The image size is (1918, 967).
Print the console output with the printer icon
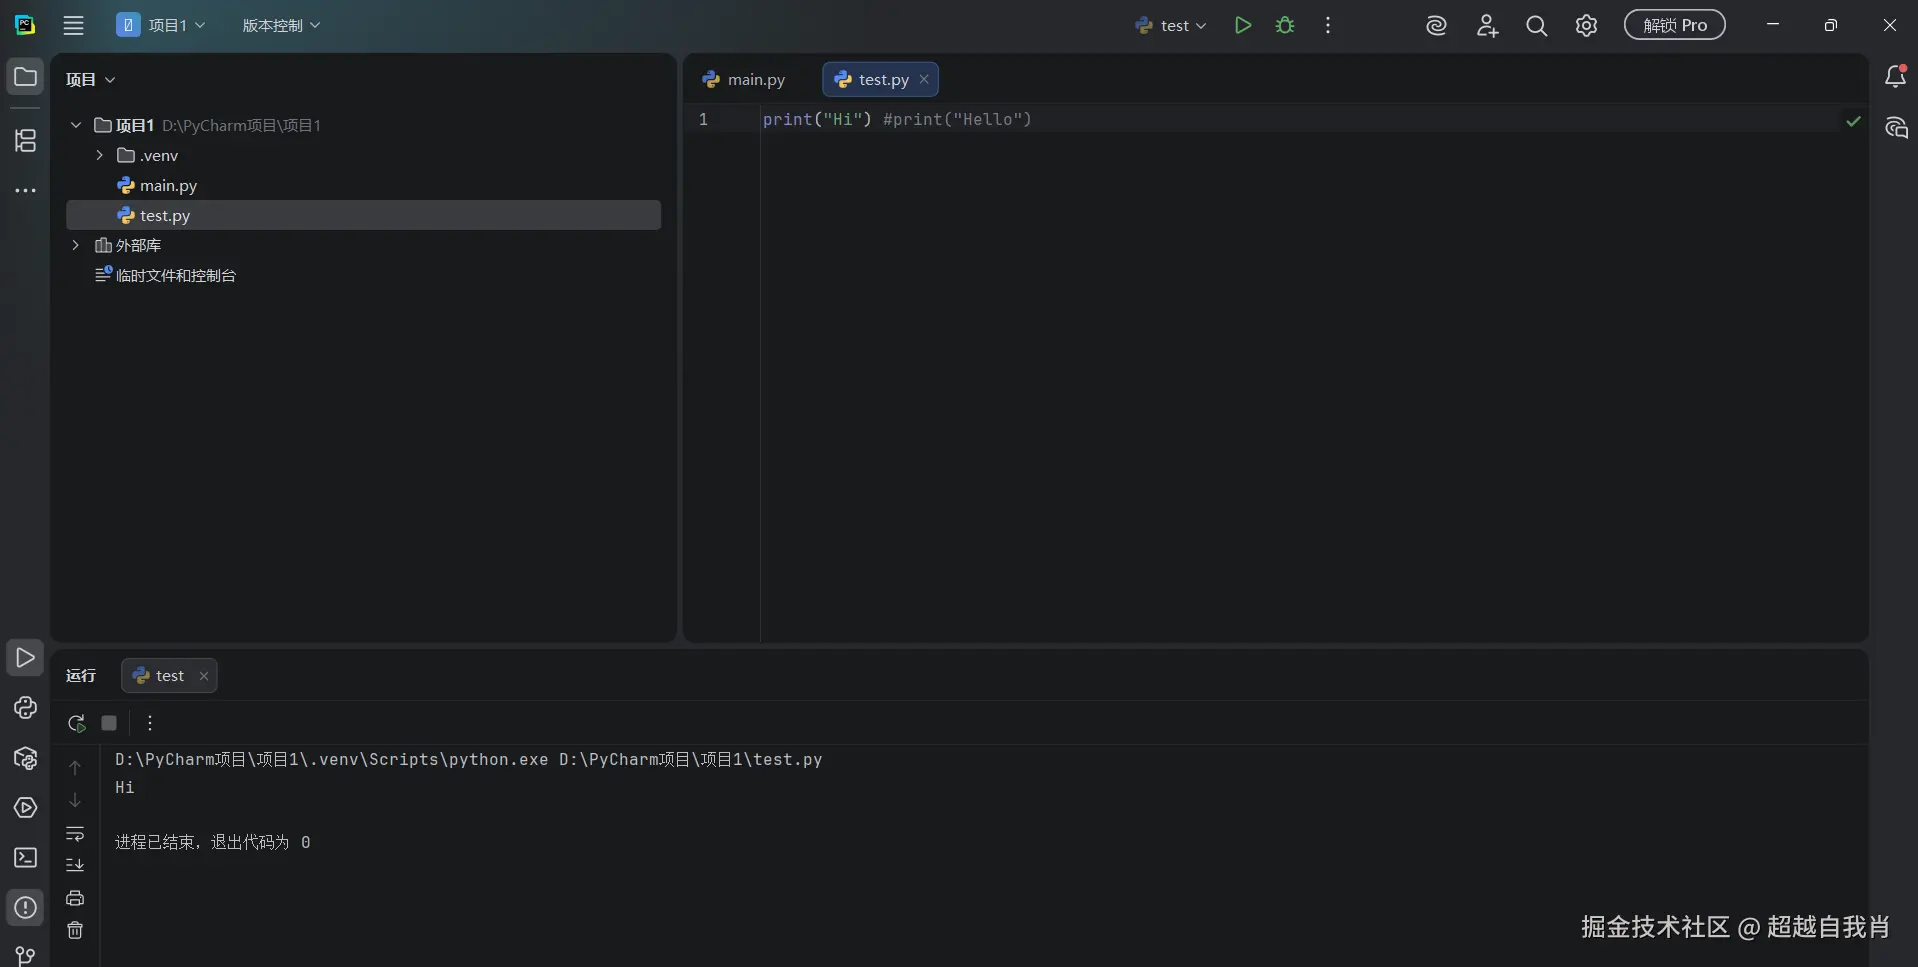[x=75, y=898]
